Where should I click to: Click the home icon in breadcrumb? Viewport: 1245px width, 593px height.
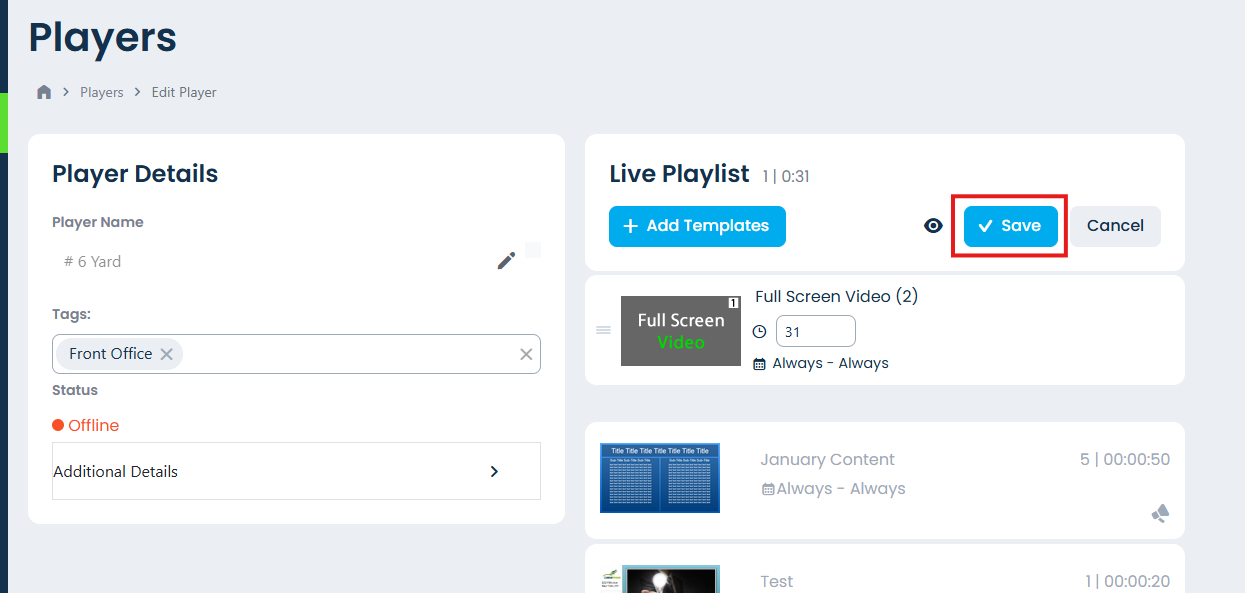[44, 92]
